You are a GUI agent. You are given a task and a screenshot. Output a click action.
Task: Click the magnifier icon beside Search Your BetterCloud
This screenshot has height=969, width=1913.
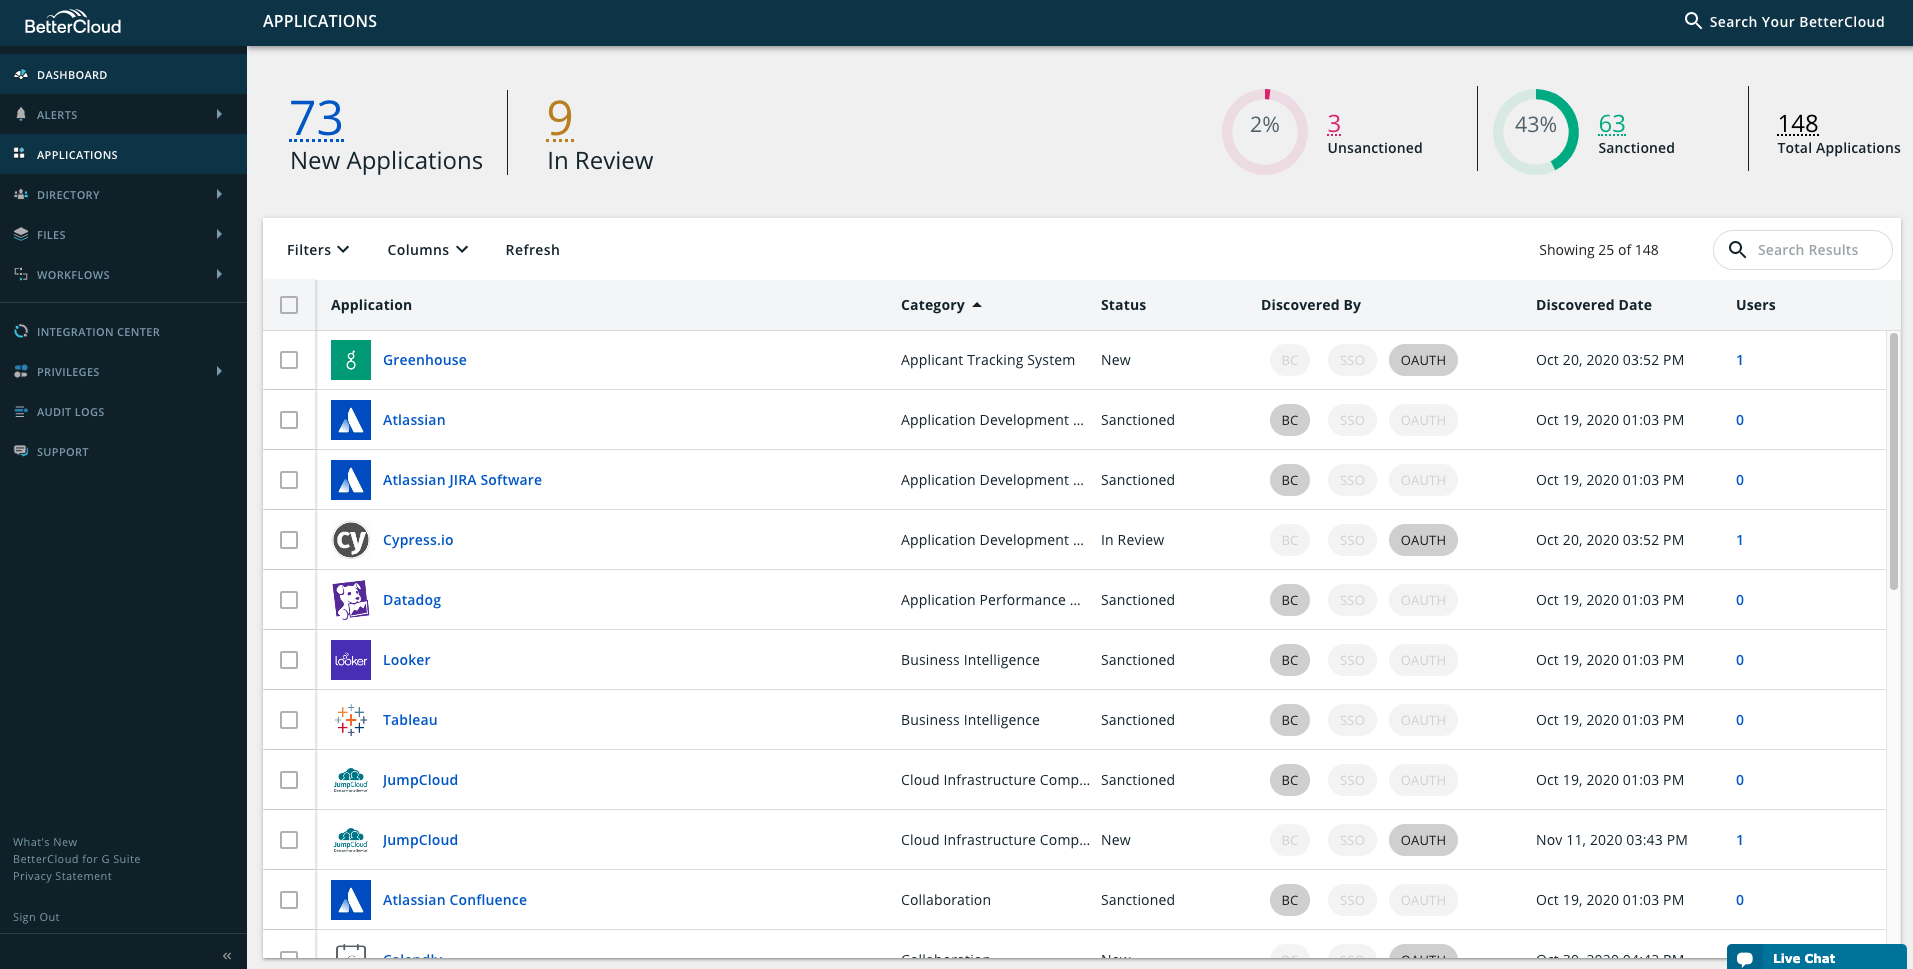[x=1693, y=21]
